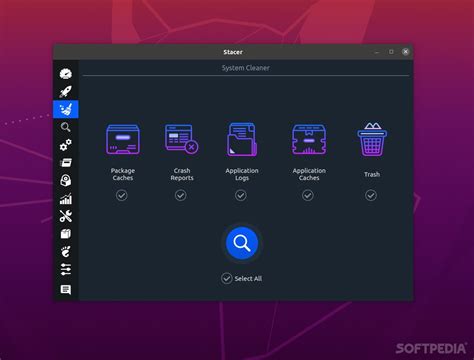
Task: Open Startup Apps rocket icon
Action: (x=66, y=91)
